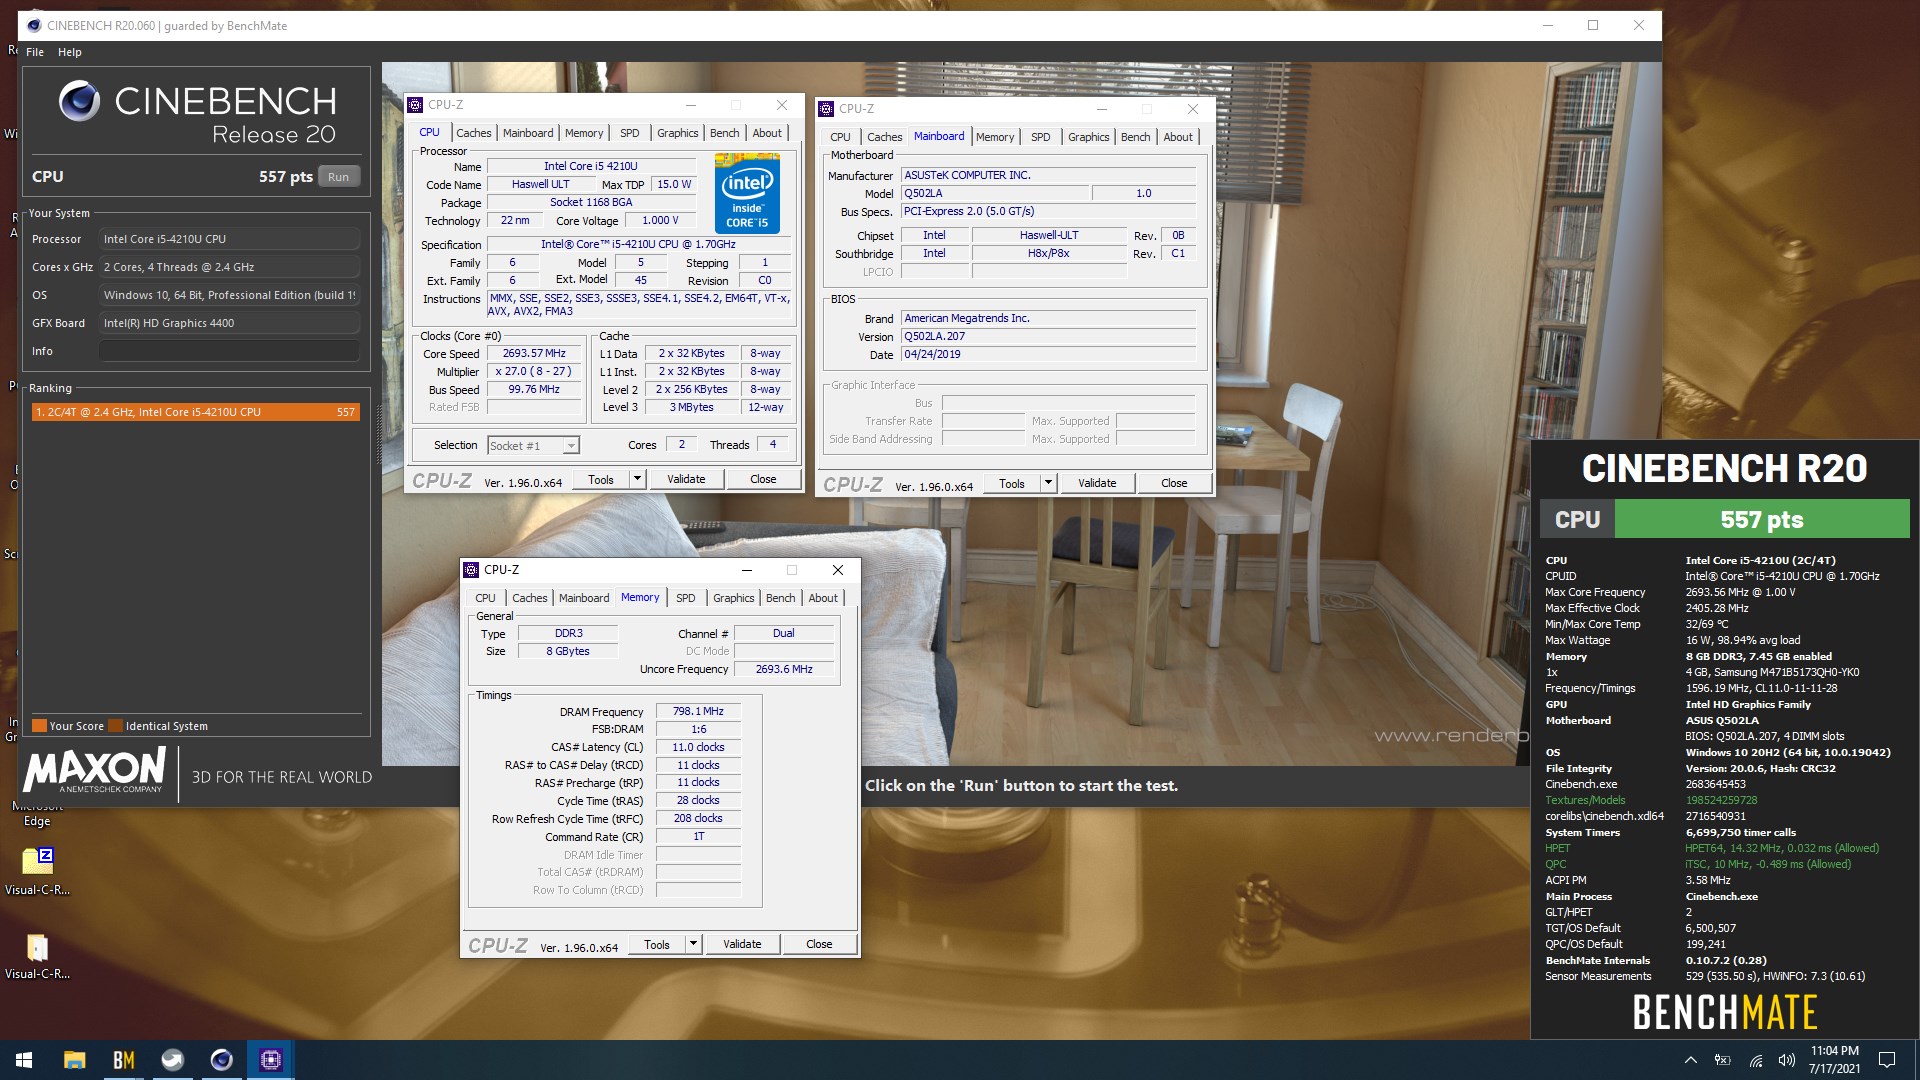Expand Tools dropdown arrow in Mainboard window
This screenshot has height=1080, width=1920.
tap(1048, 484)
